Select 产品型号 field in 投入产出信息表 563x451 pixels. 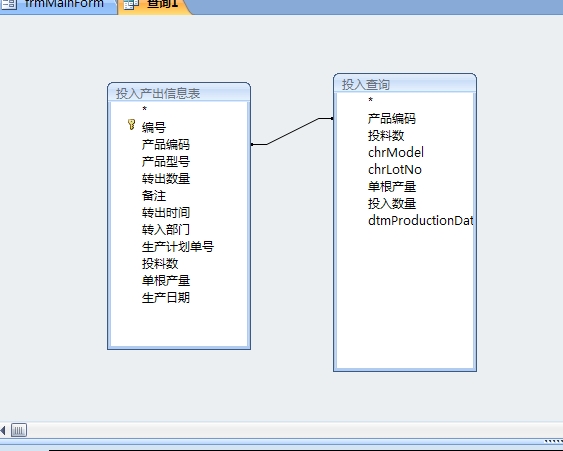click(x=166, y=162)
